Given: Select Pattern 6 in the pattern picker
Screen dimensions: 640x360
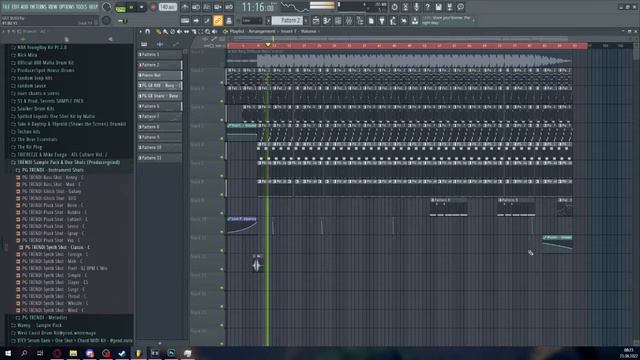Looking at the screenshot, I should tap(160, 106).
